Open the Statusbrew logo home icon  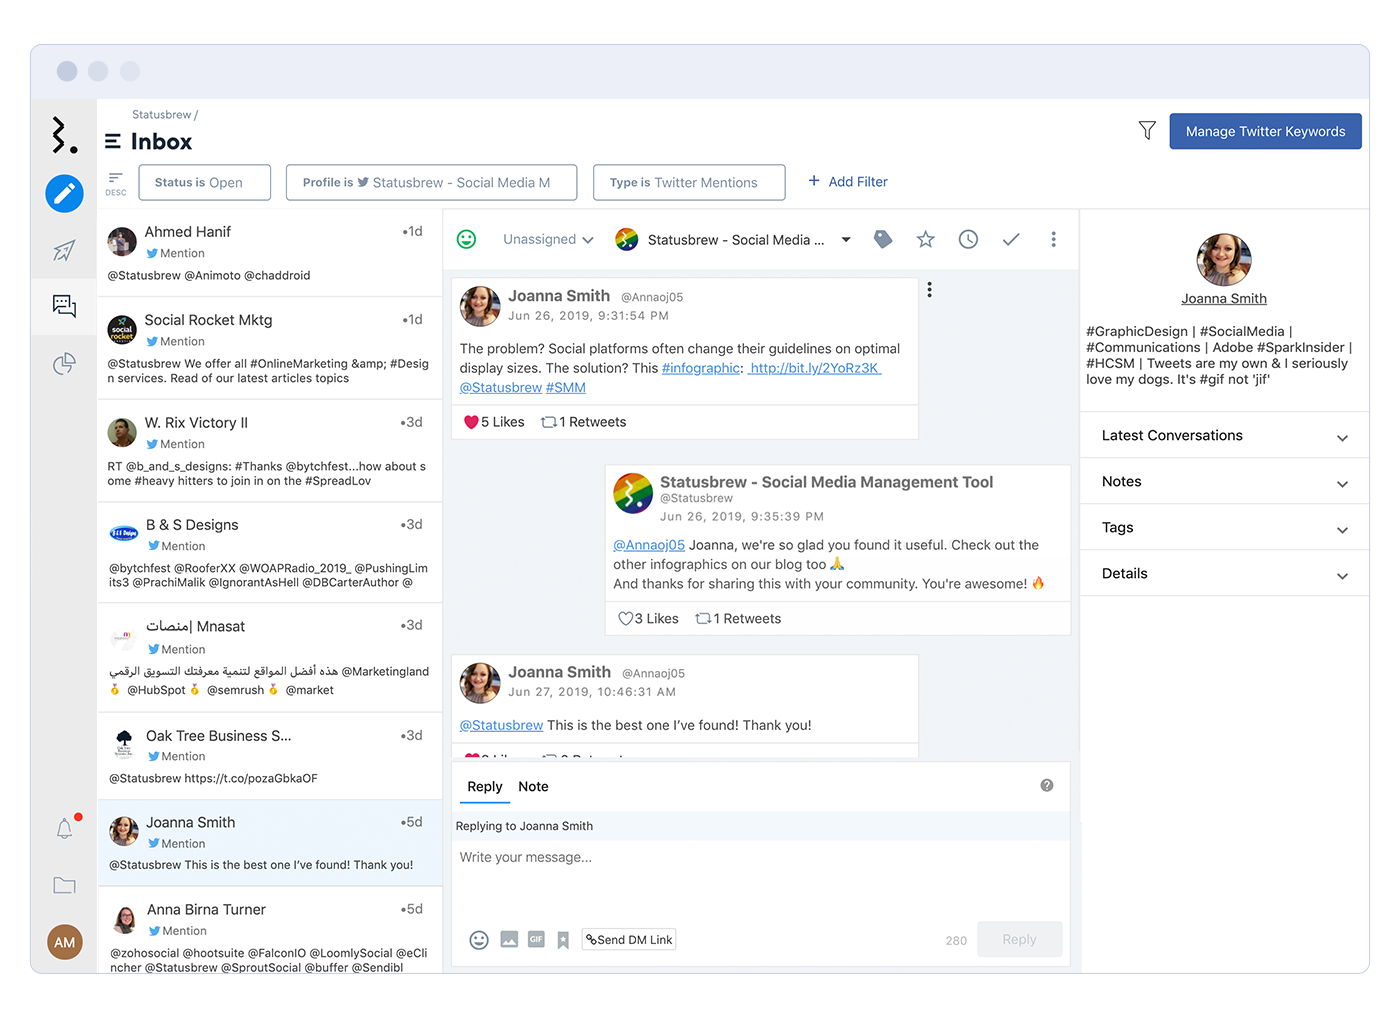pos(64,135)
